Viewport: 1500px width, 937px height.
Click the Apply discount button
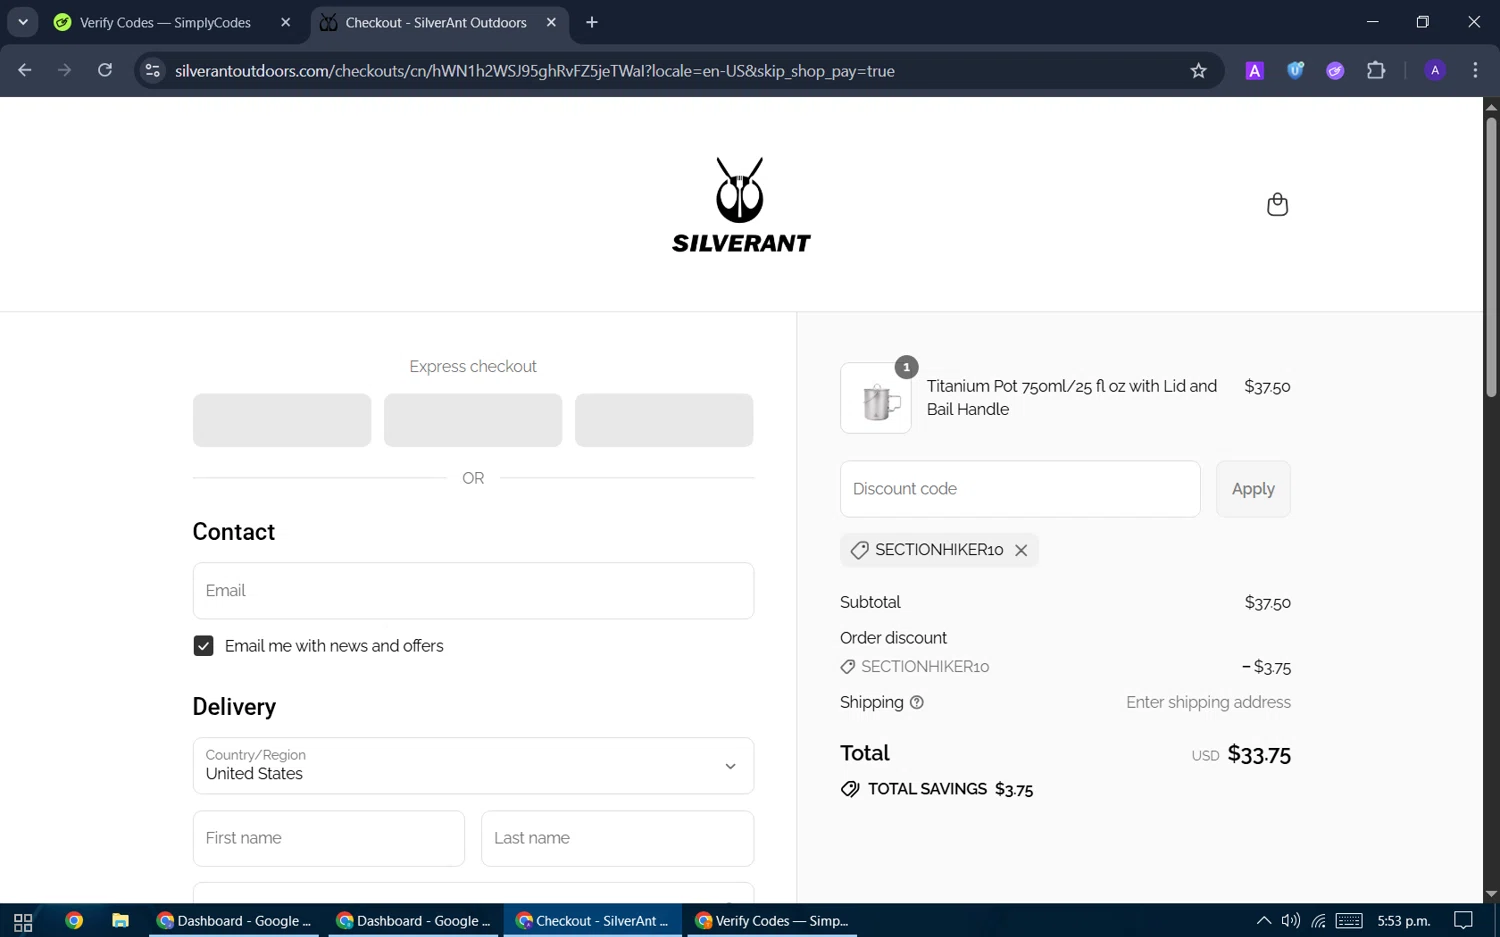[1253, 489]
